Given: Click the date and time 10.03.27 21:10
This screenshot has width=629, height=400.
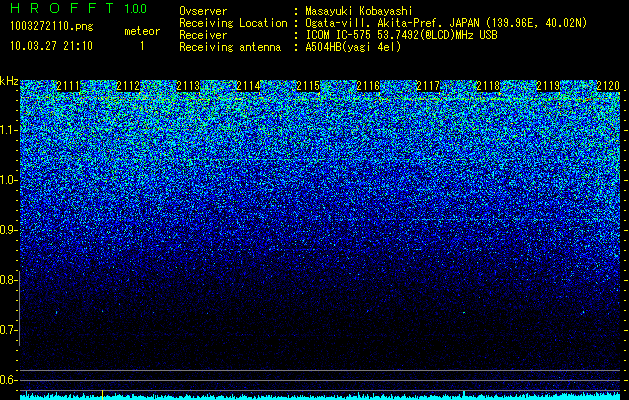Looking at the screenshot, I should click(52, 46).
